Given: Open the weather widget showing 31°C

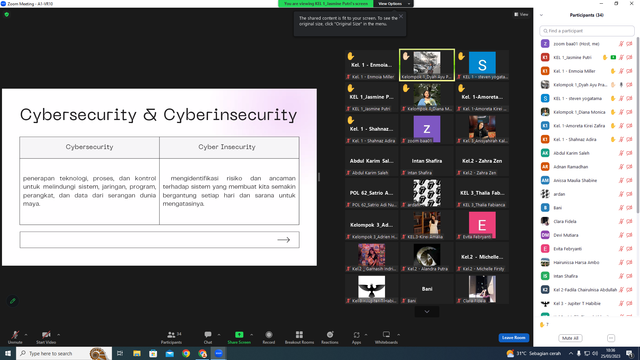Looking at the screenshot, I should [534, 353].
